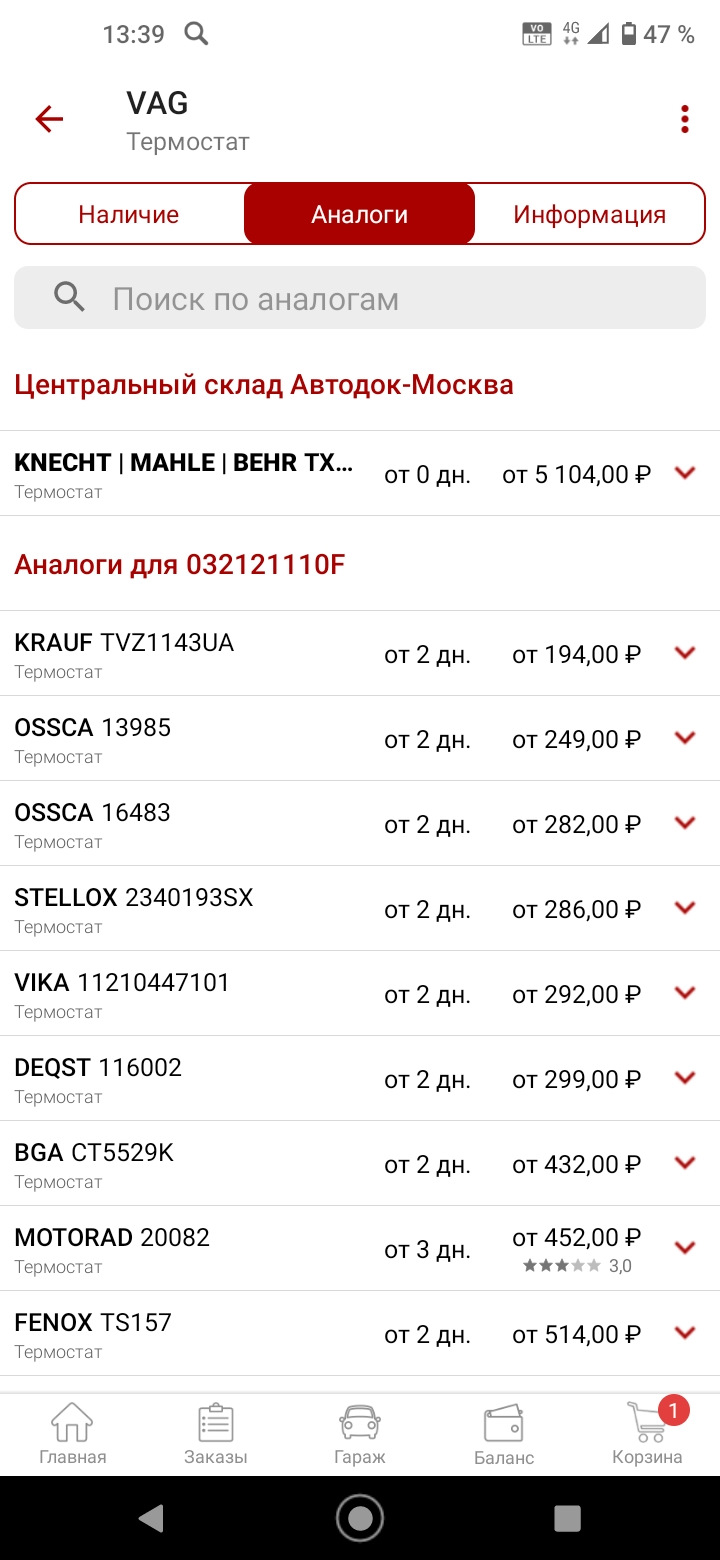Select the Аналоги tab
This screenshot has width=720, height=1560.
coord(359,214)
